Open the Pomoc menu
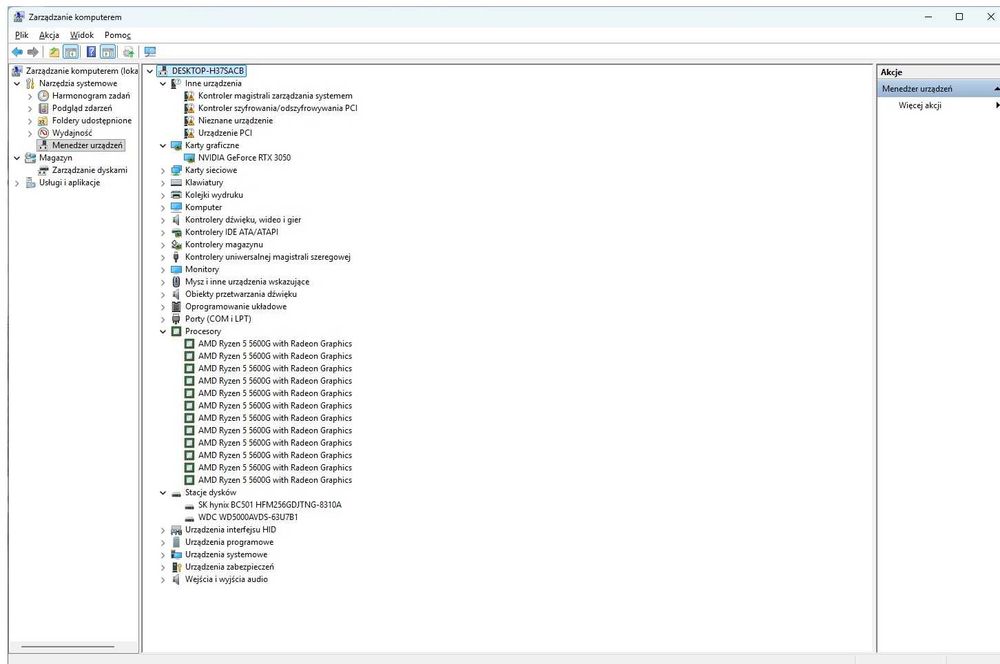This screenshot has height=664, width=1000. pyautogui.click(x=117, y=35)
